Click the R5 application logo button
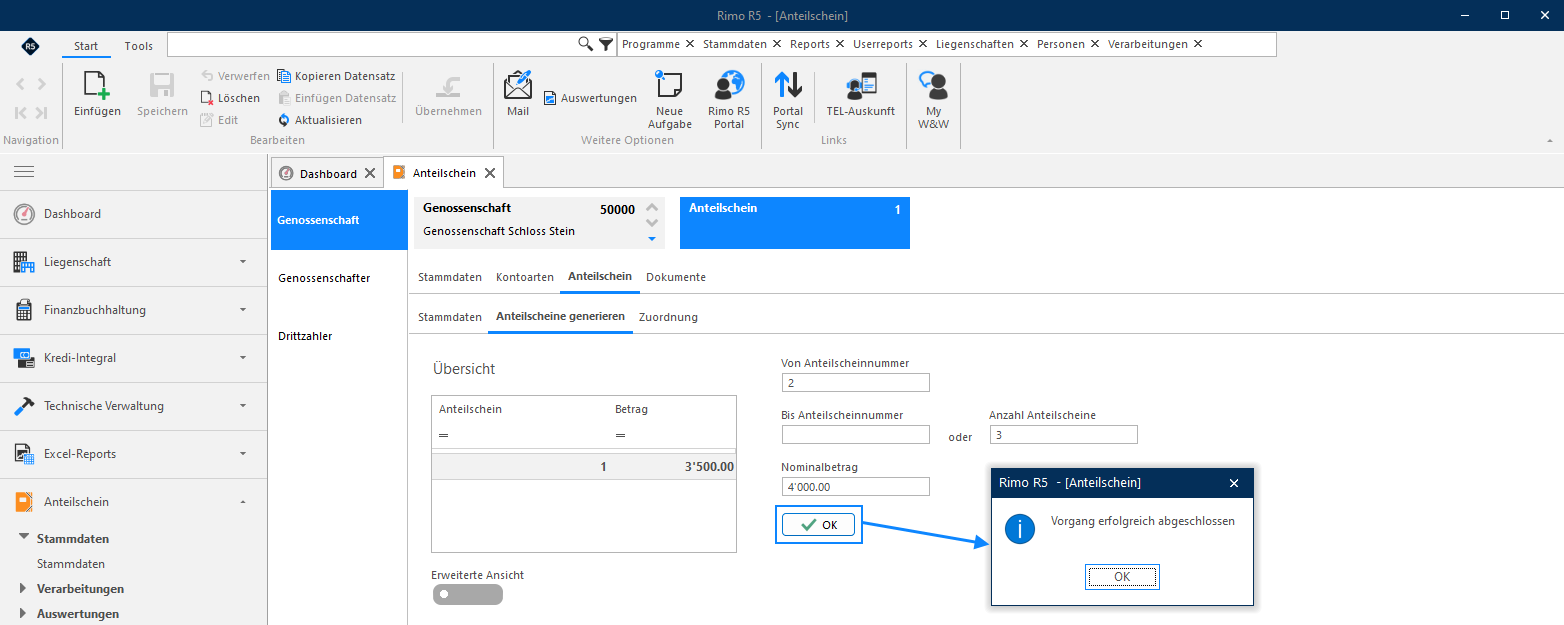 [30, 46]
